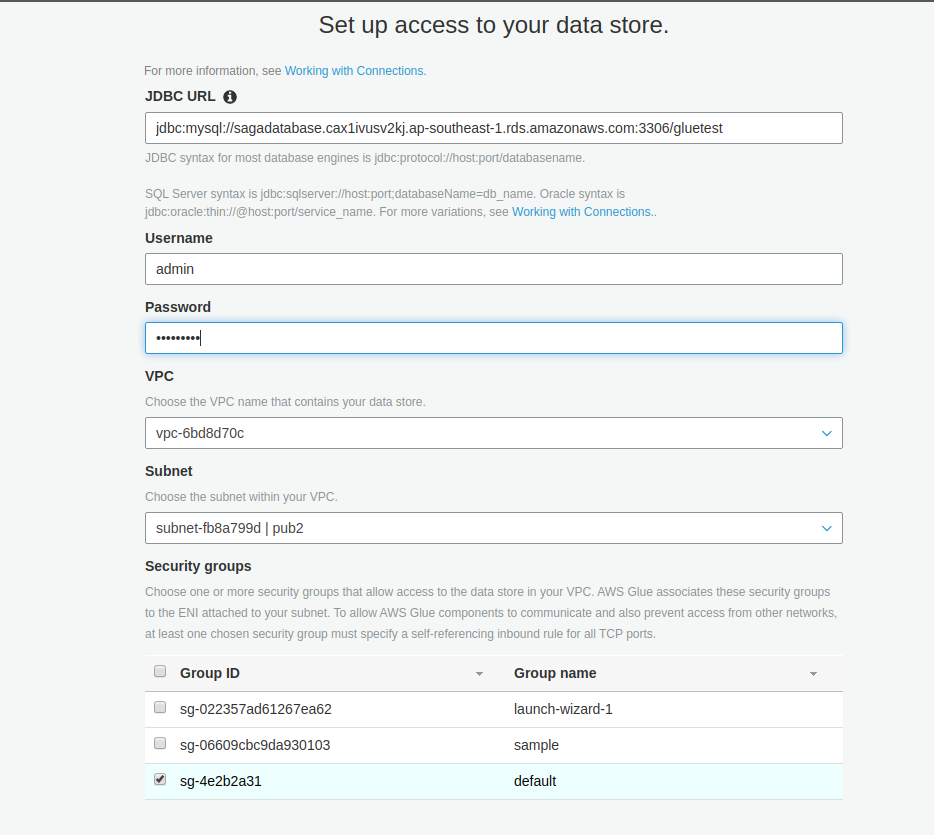Open the Subnet dropdown
The width and height of the screenshot is (934, 835).
pyautogui.click(x=493, y=528)
